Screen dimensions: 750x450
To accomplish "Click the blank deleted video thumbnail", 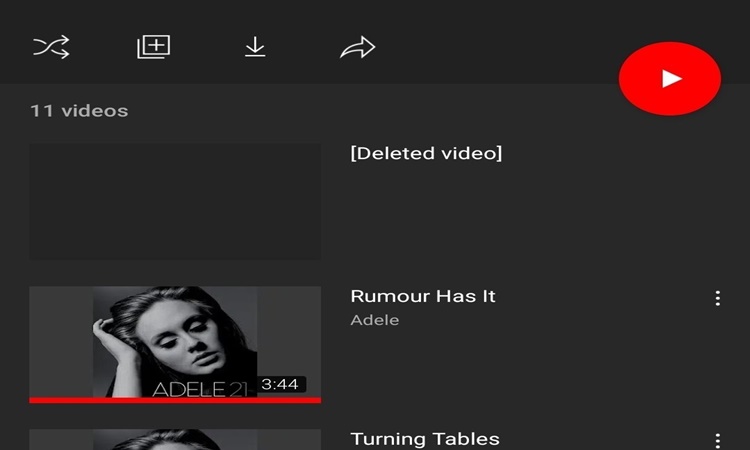I will pyautogui.click(x=175, y=201).
